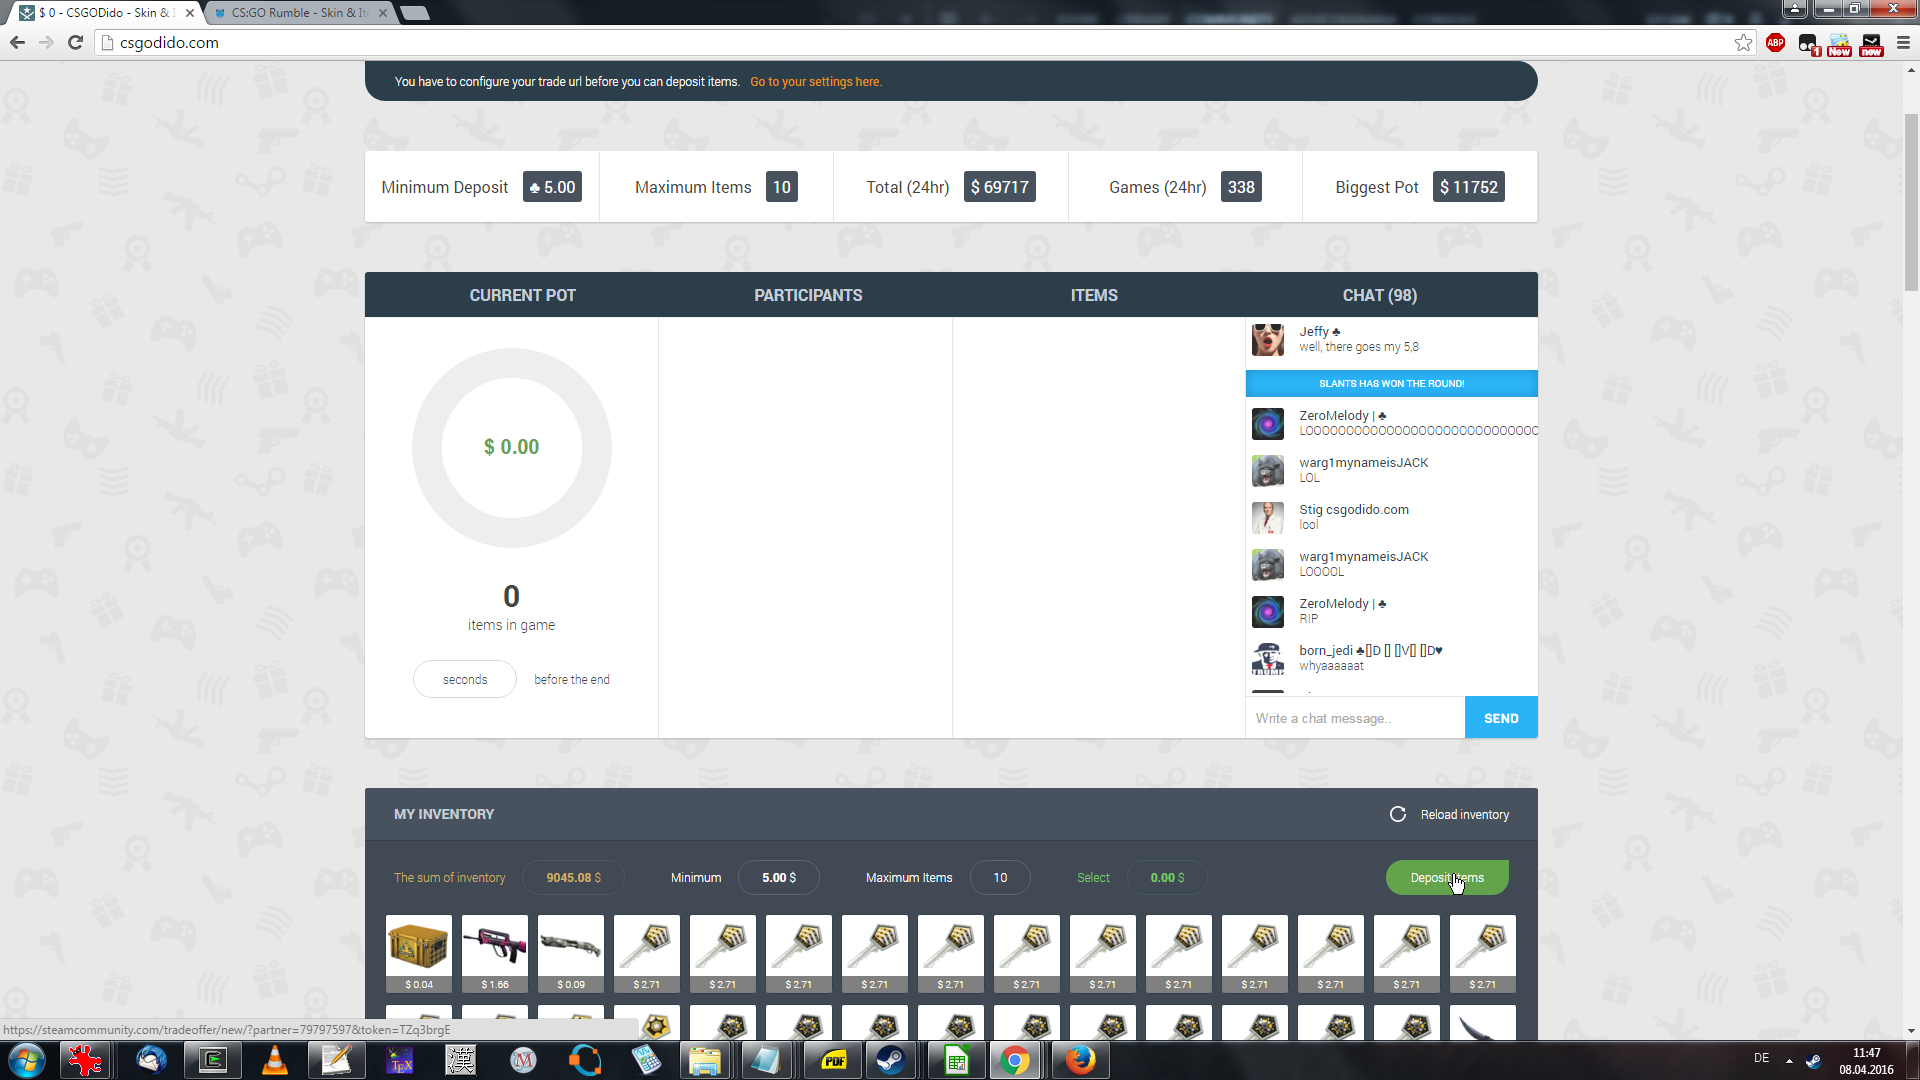Click the browser back arrow
The image size is (1920, 1080).
coord(17,42)
